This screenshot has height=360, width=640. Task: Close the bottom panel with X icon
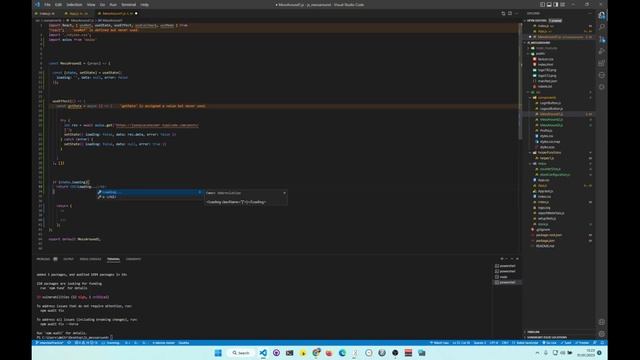point(517,258)
